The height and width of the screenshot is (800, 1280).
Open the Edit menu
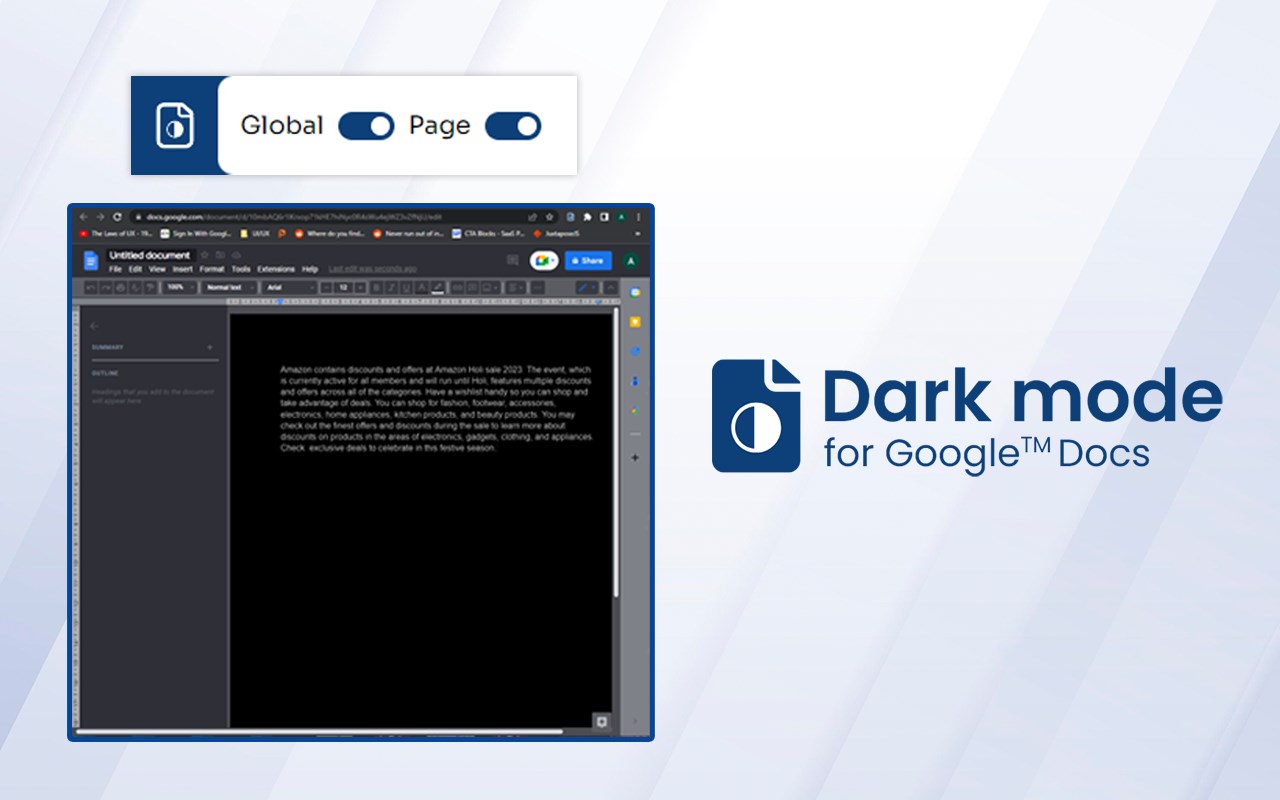[135, 269]
